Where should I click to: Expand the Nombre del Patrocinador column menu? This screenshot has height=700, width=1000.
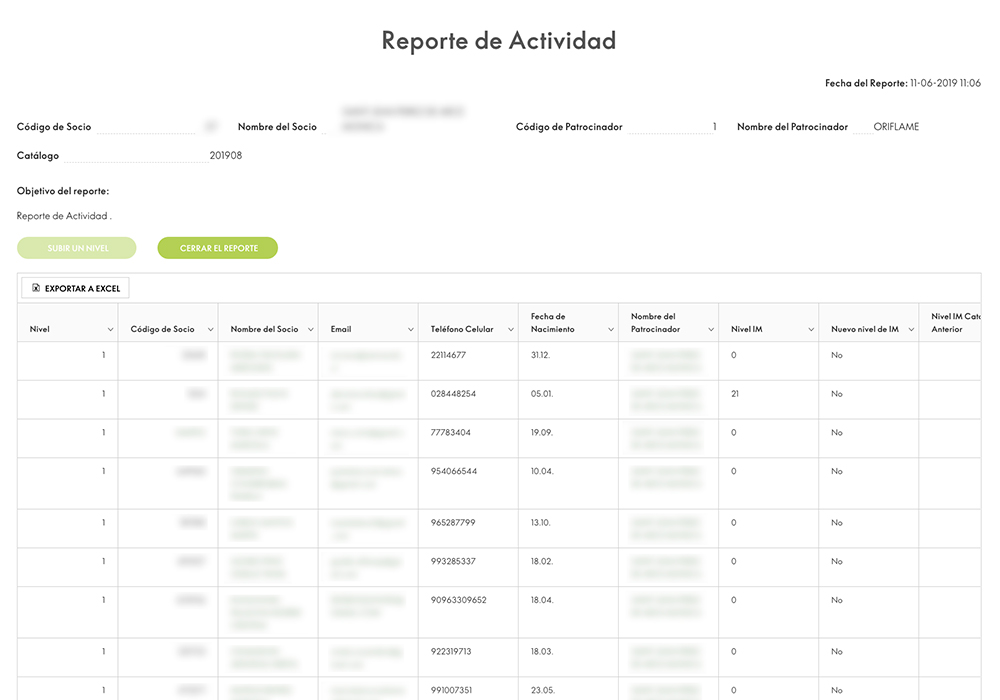710,330
